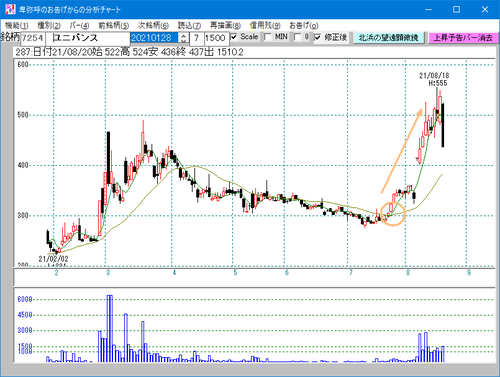Click the 21/02/02 low date label
Image resolution: width=500 pixels, height=377 pixels.
tap(53, 259)
